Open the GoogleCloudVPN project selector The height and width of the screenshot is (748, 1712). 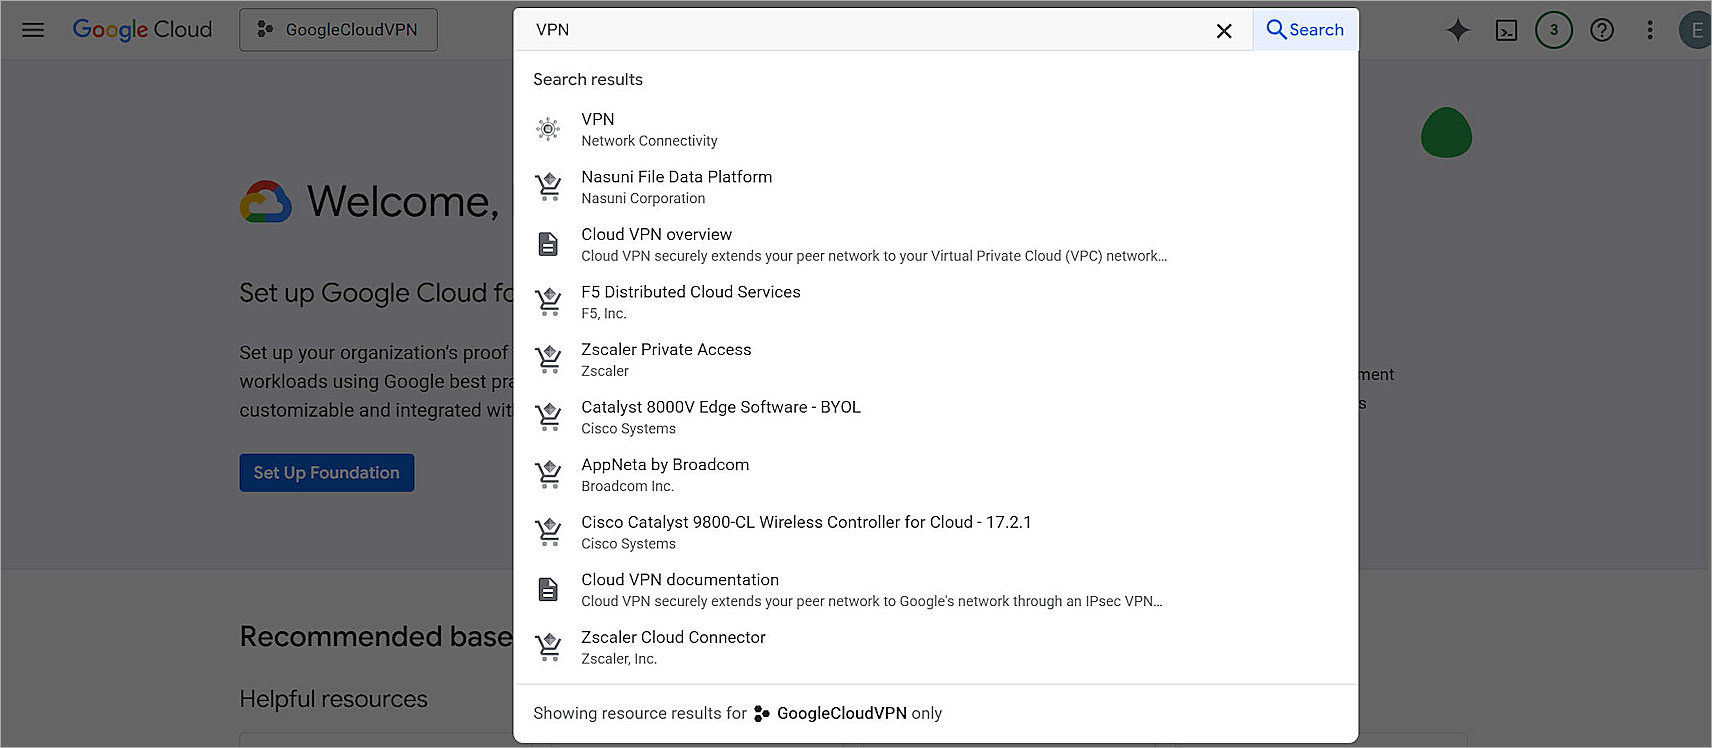point(338,29)
